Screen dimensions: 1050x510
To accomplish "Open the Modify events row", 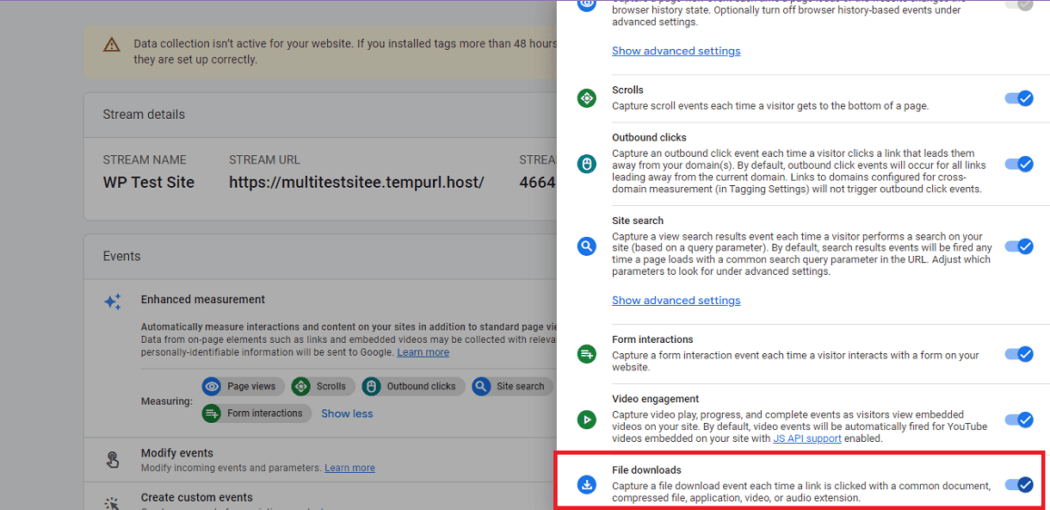I will [x=320, y=460].
